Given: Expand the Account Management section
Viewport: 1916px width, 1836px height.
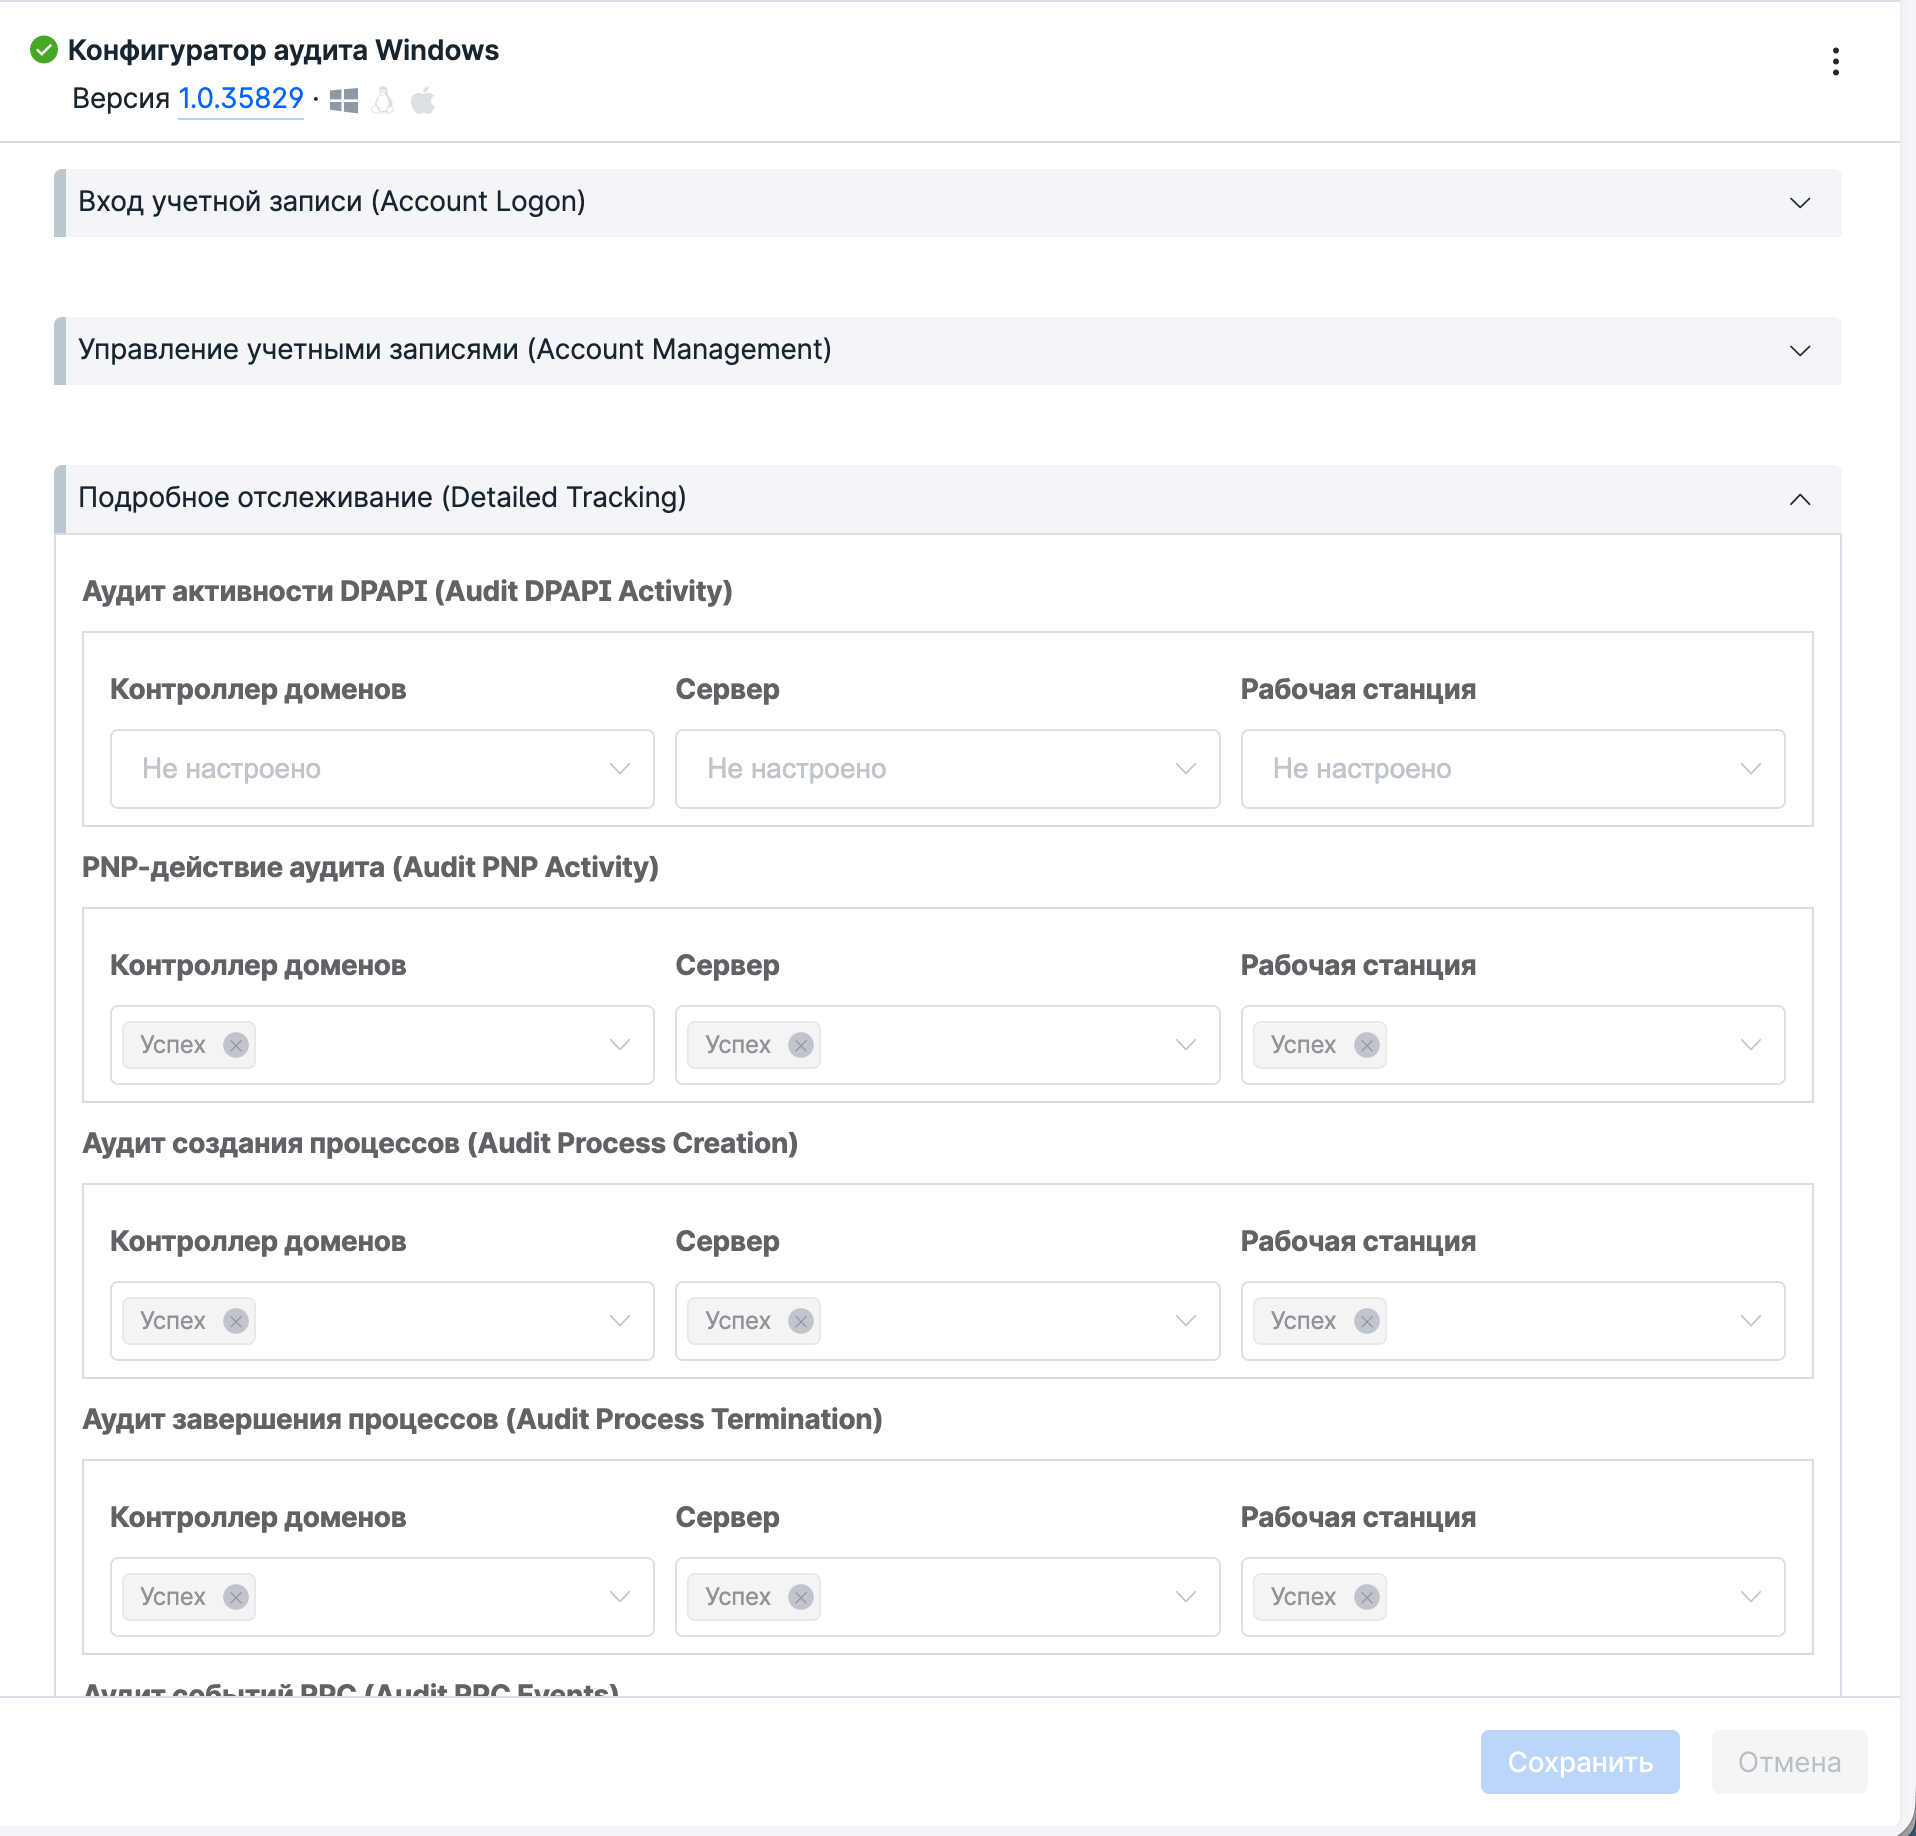Looking at the screenshot, I should (x=1800, y=351).
